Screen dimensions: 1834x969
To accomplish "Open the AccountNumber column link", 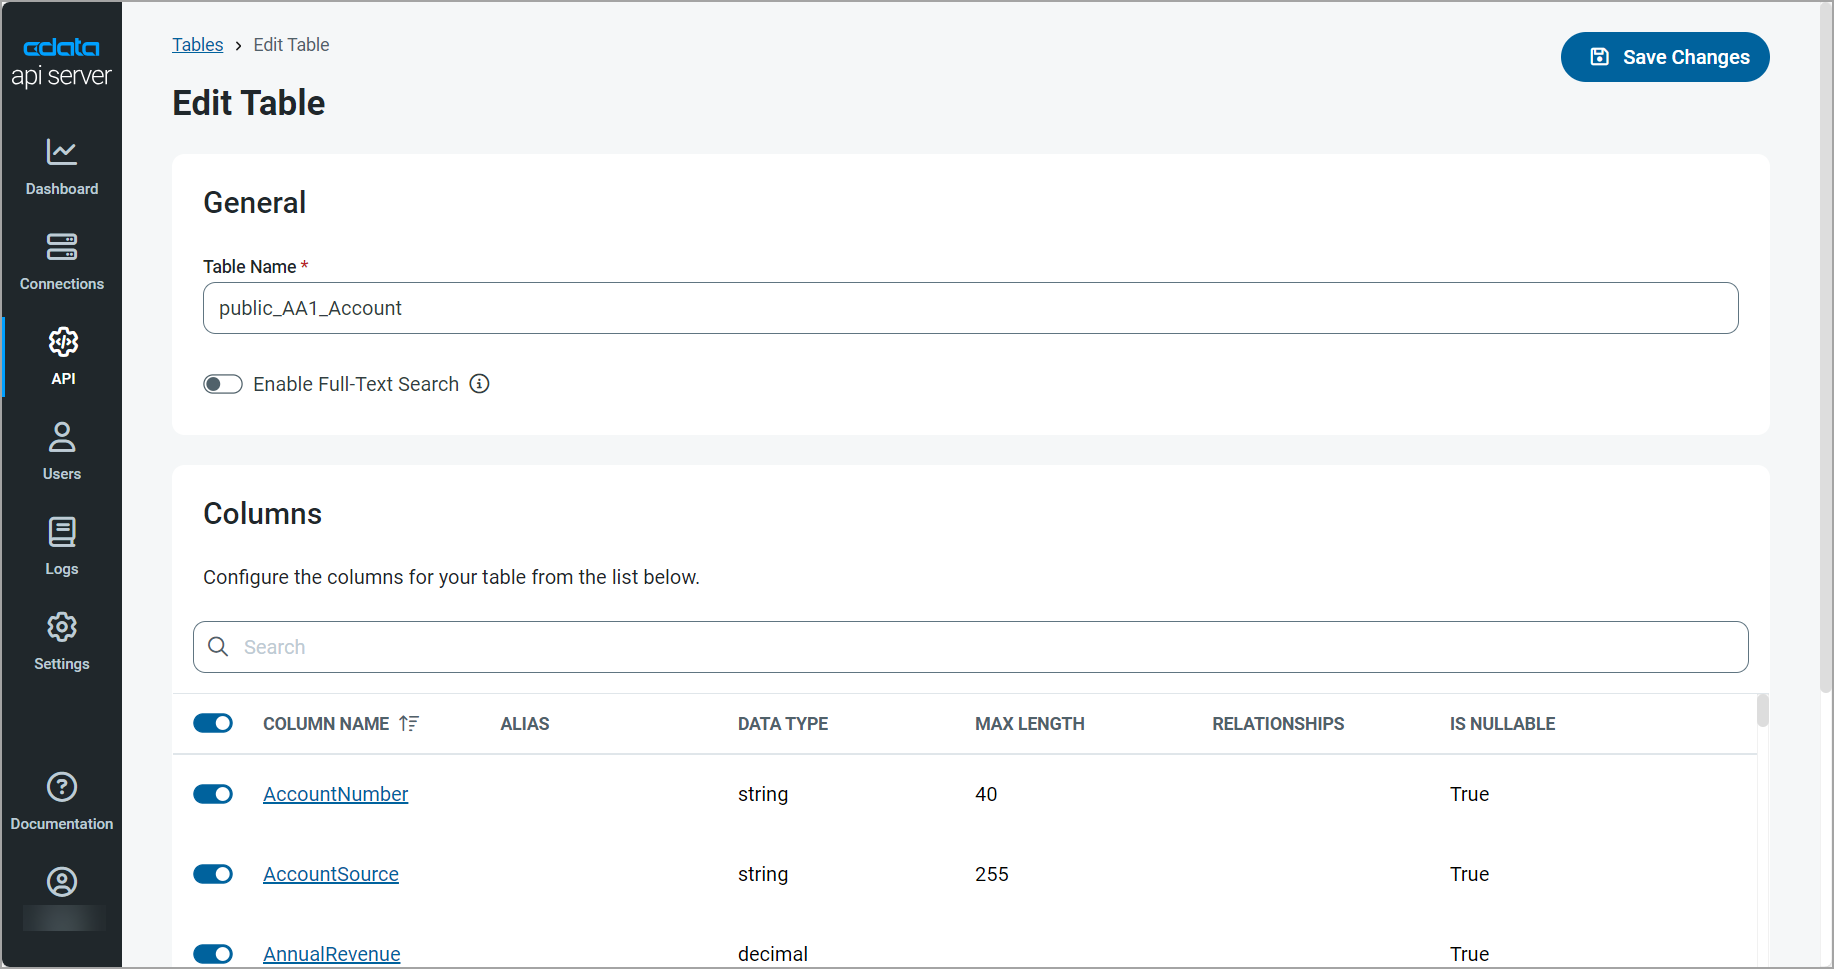I will pyautogui.click(x=335, y=794).
